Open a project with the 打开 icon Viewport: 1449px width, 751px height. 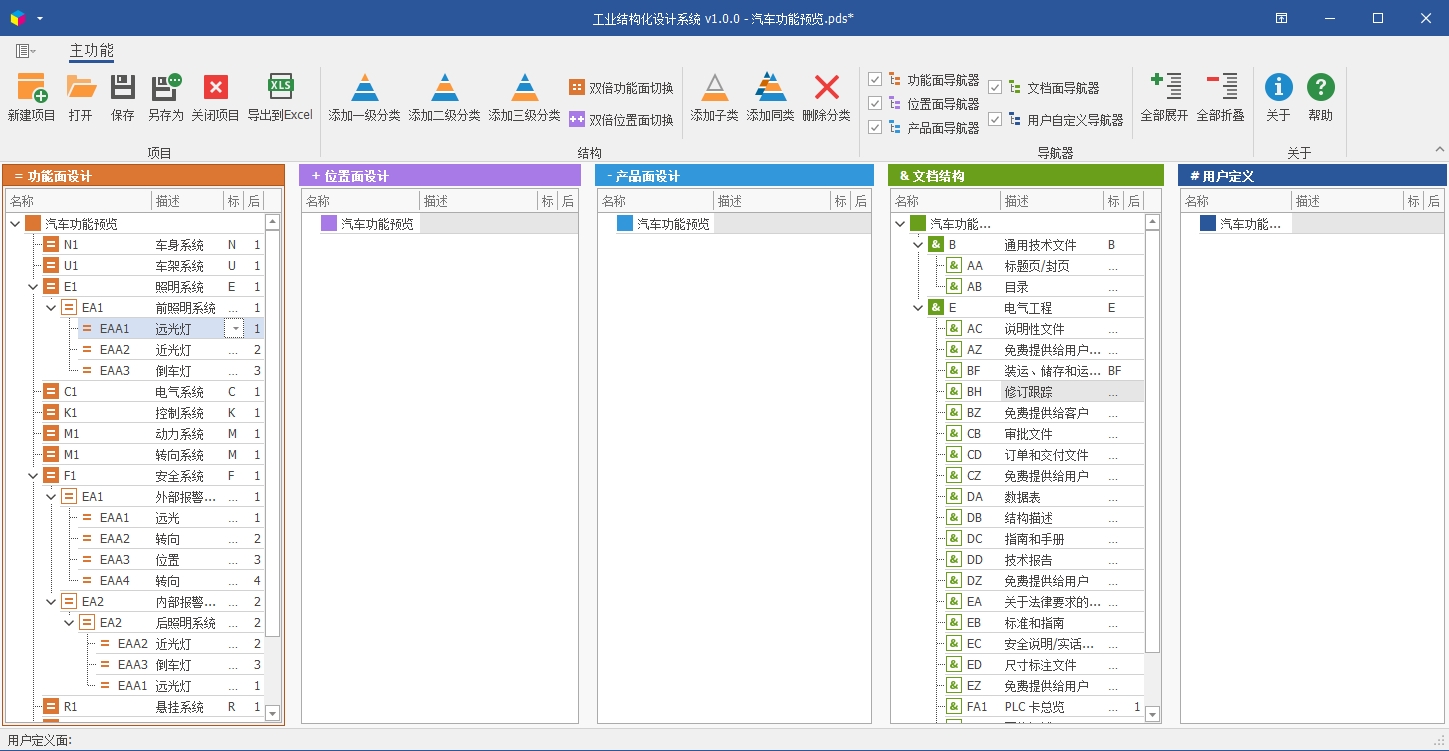coord(81,89)
